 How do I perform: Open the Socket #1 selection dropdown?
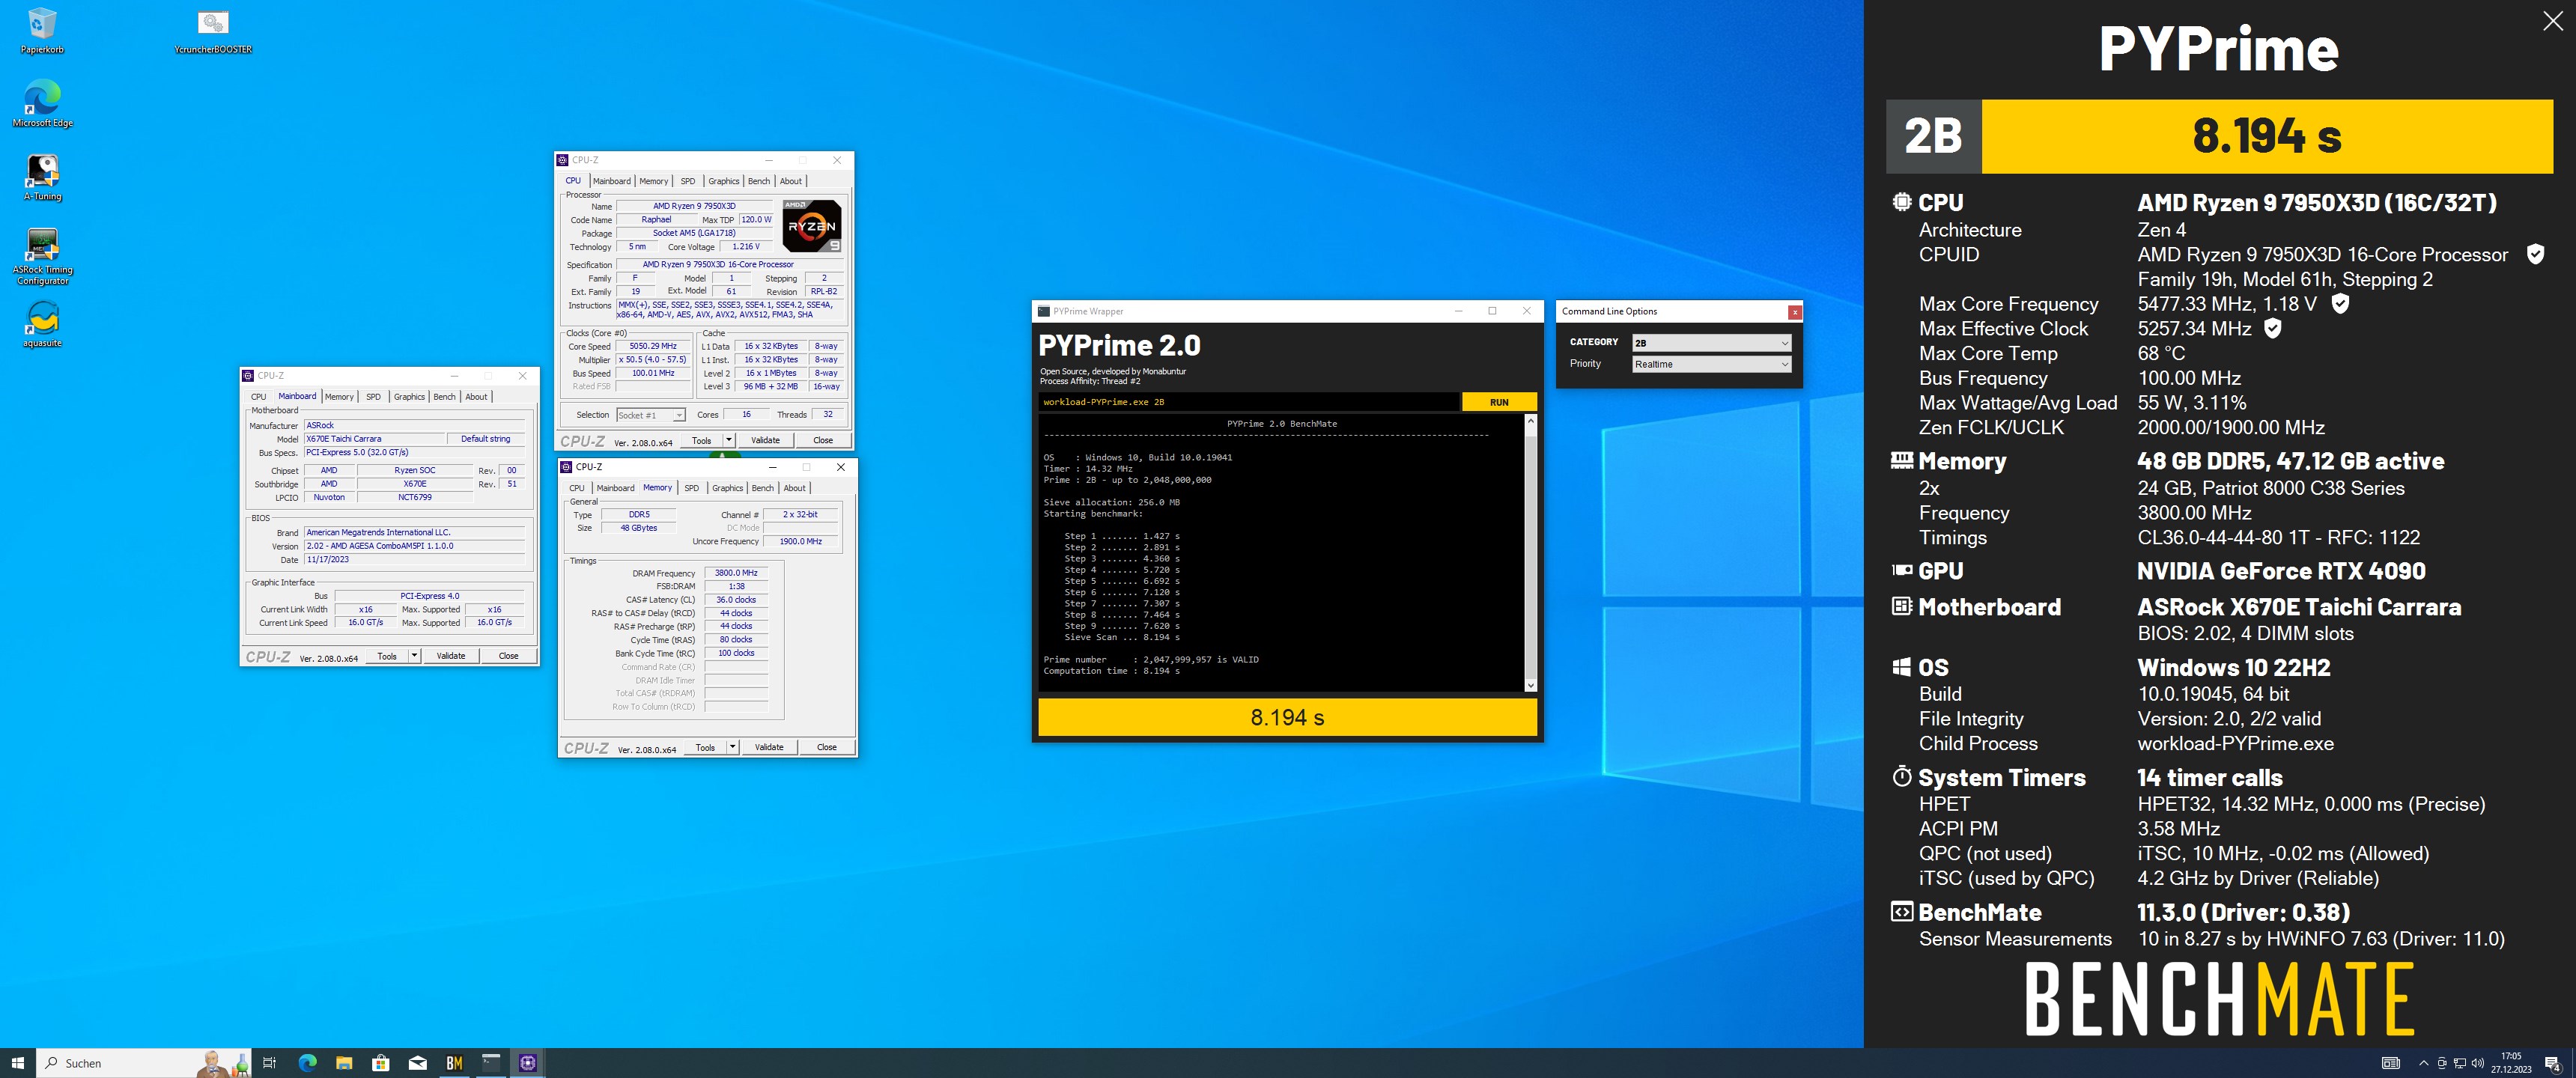point(651,415)
